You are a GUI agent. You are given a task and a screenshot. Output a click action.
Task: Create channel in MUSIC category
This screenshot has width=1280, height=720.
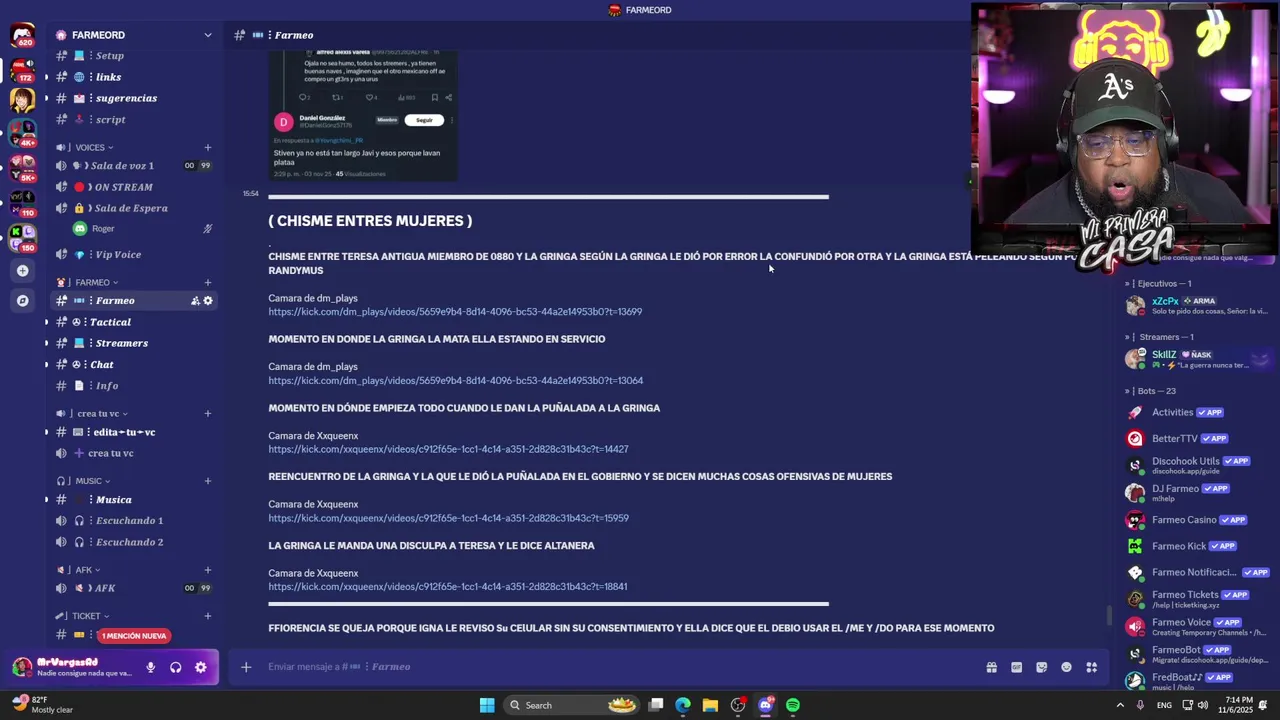click(x=208, y=481)
